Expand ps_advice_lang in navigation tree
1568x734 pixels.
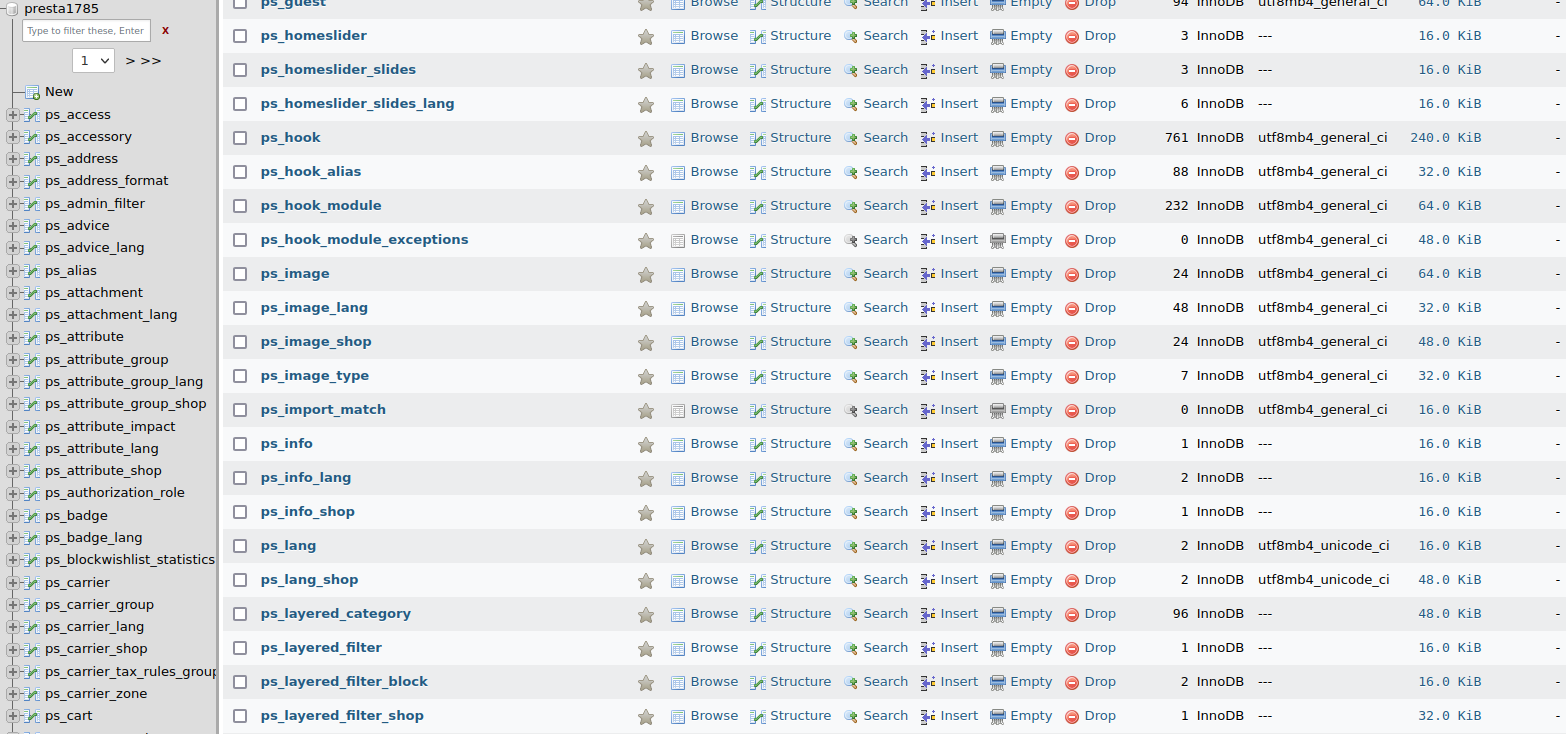pos(13,248)
